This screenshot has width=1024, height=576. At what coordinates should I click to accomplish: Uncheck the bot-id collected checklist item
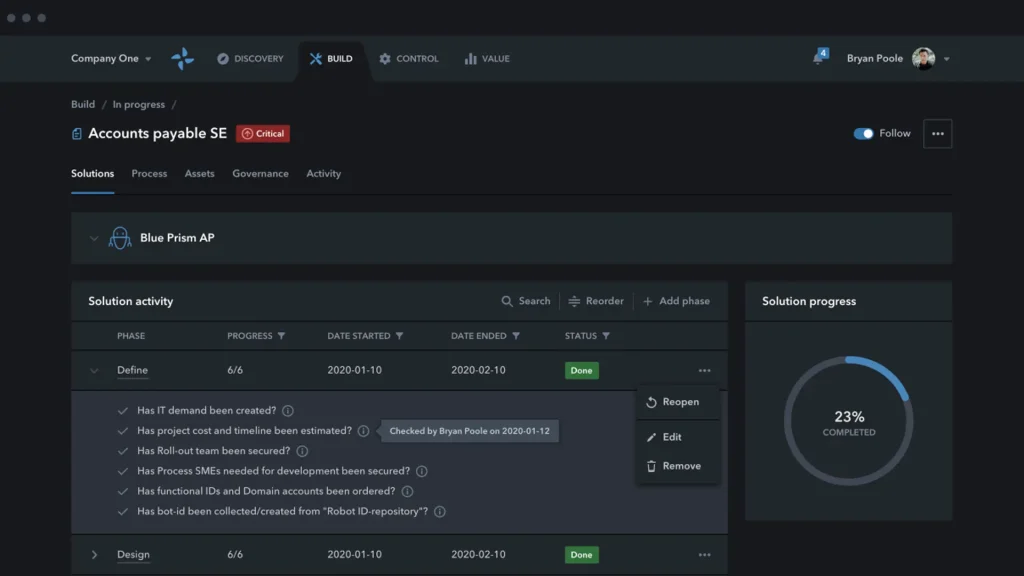point(122,511)
